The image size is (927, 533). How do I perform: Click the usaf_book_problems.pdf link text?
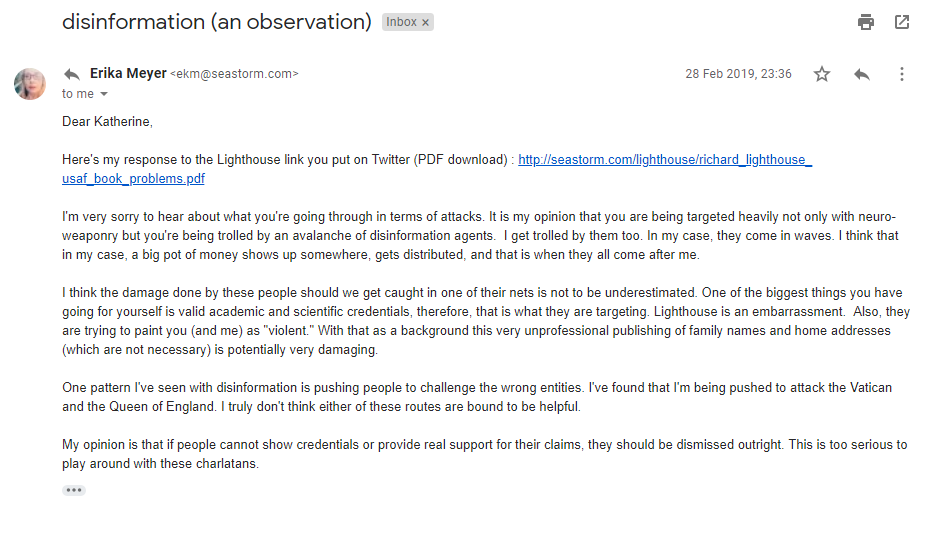click(134, 178)
